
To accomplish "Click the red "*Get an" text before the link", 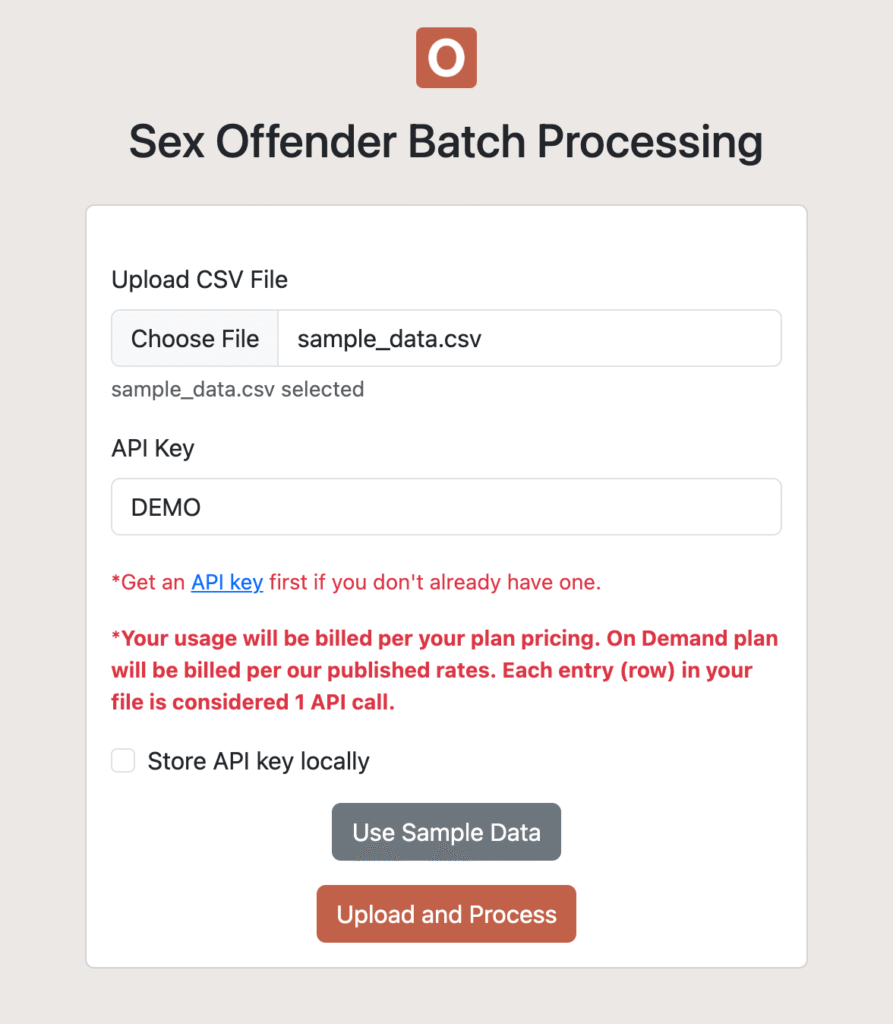I will tap(149, 582).
